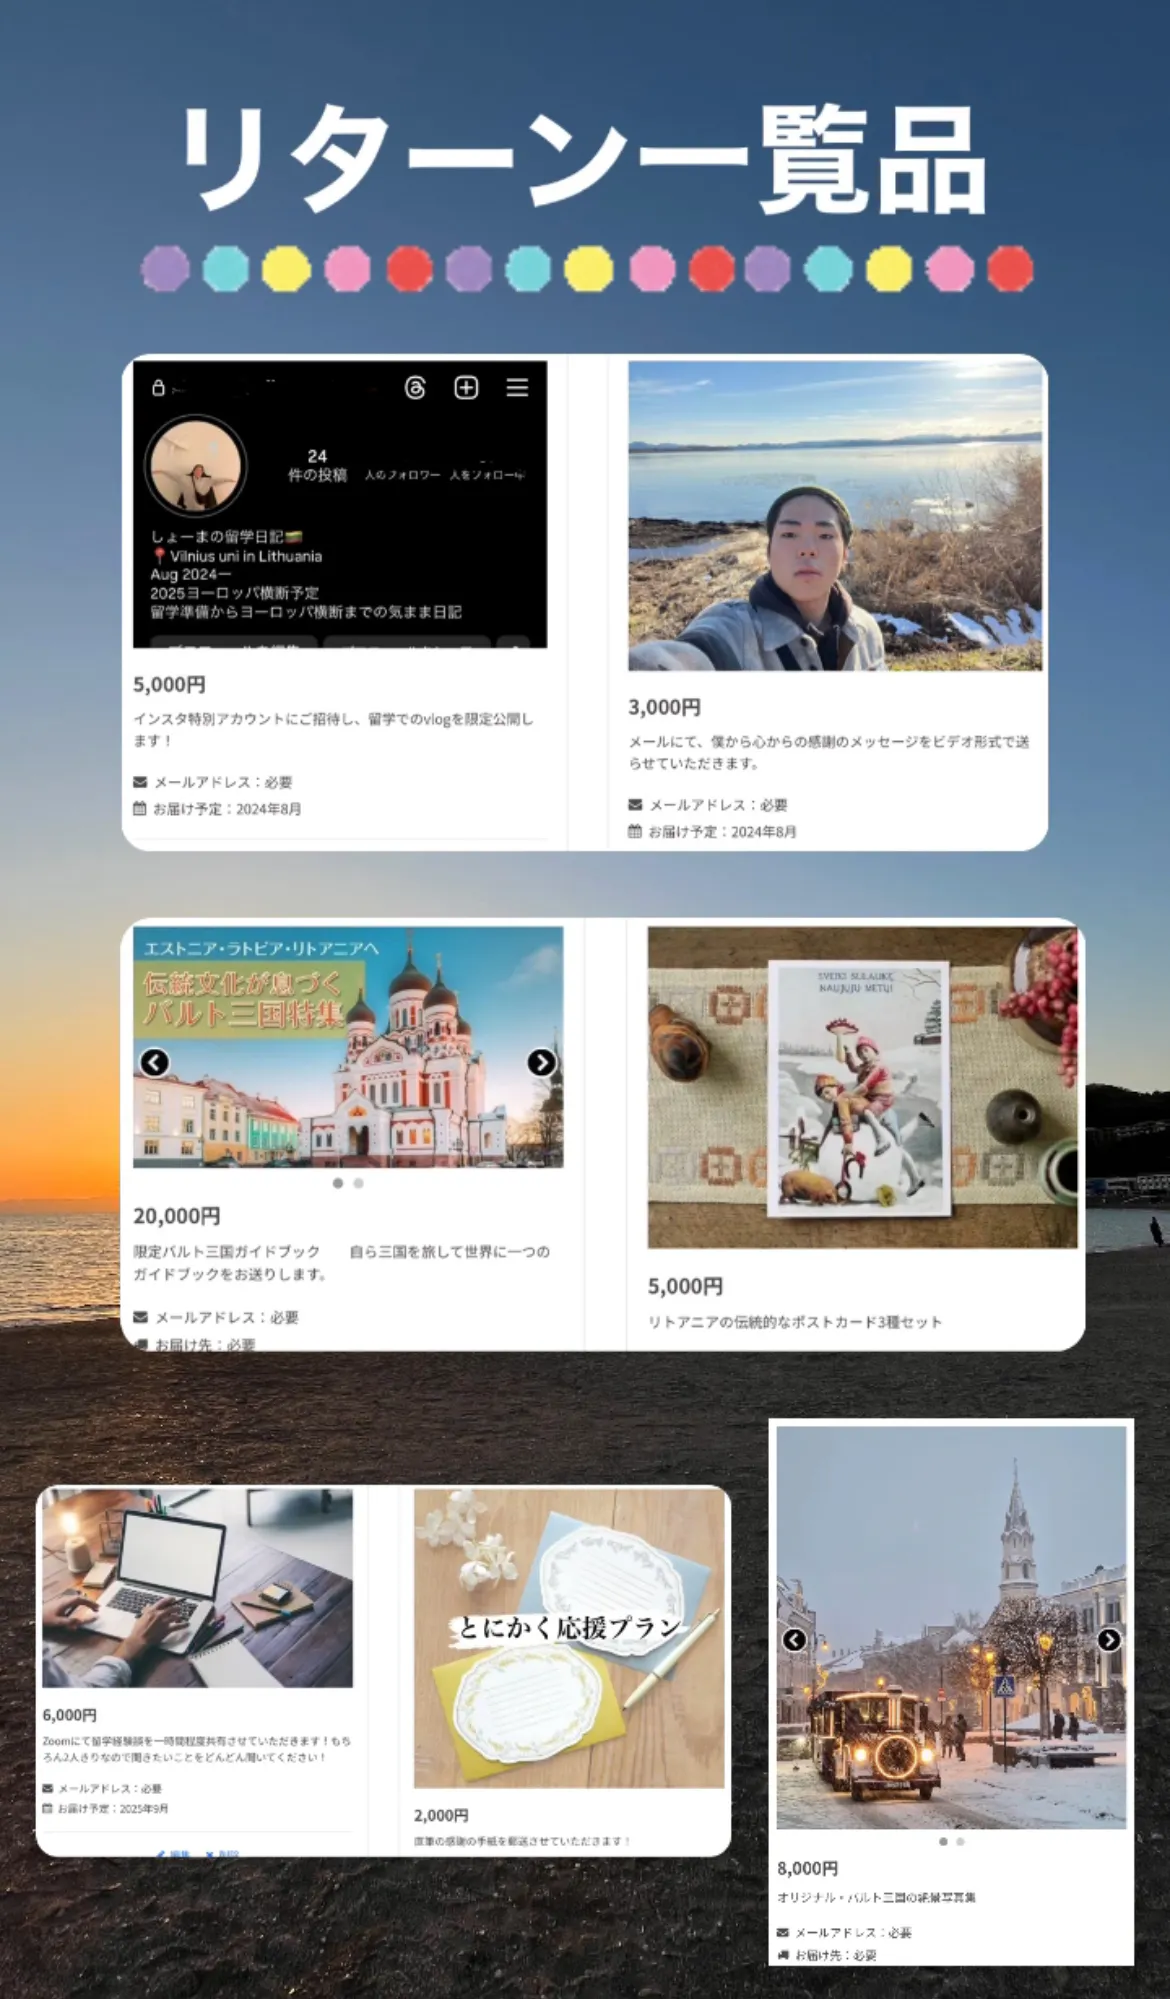This screenshot has height=1999, width=1170.
Task: Go to previous Baltic guidebook image
Action: (x=154, y=1062)
